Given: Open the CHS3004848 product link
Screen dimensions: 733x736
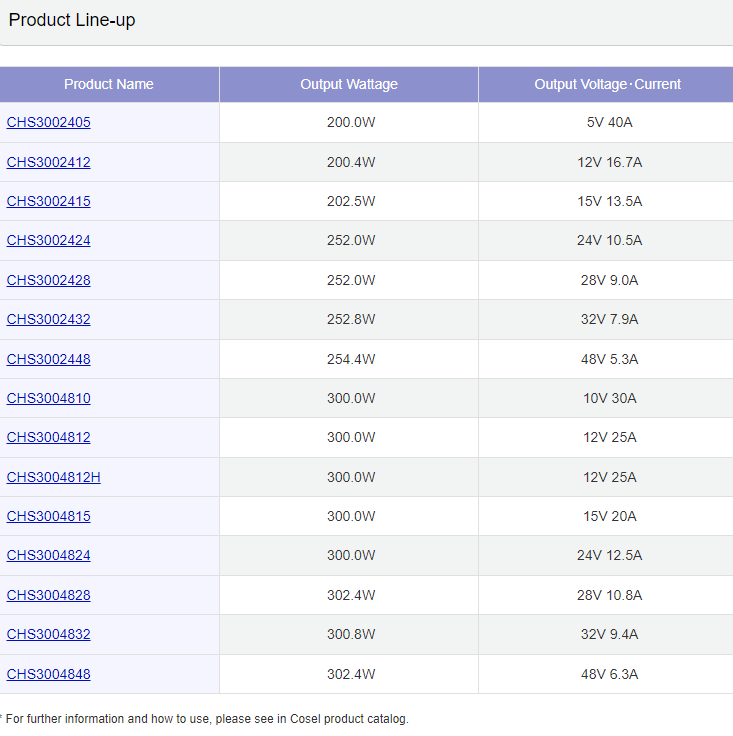Looking at the screenshot, I should [x=48, y=674].
